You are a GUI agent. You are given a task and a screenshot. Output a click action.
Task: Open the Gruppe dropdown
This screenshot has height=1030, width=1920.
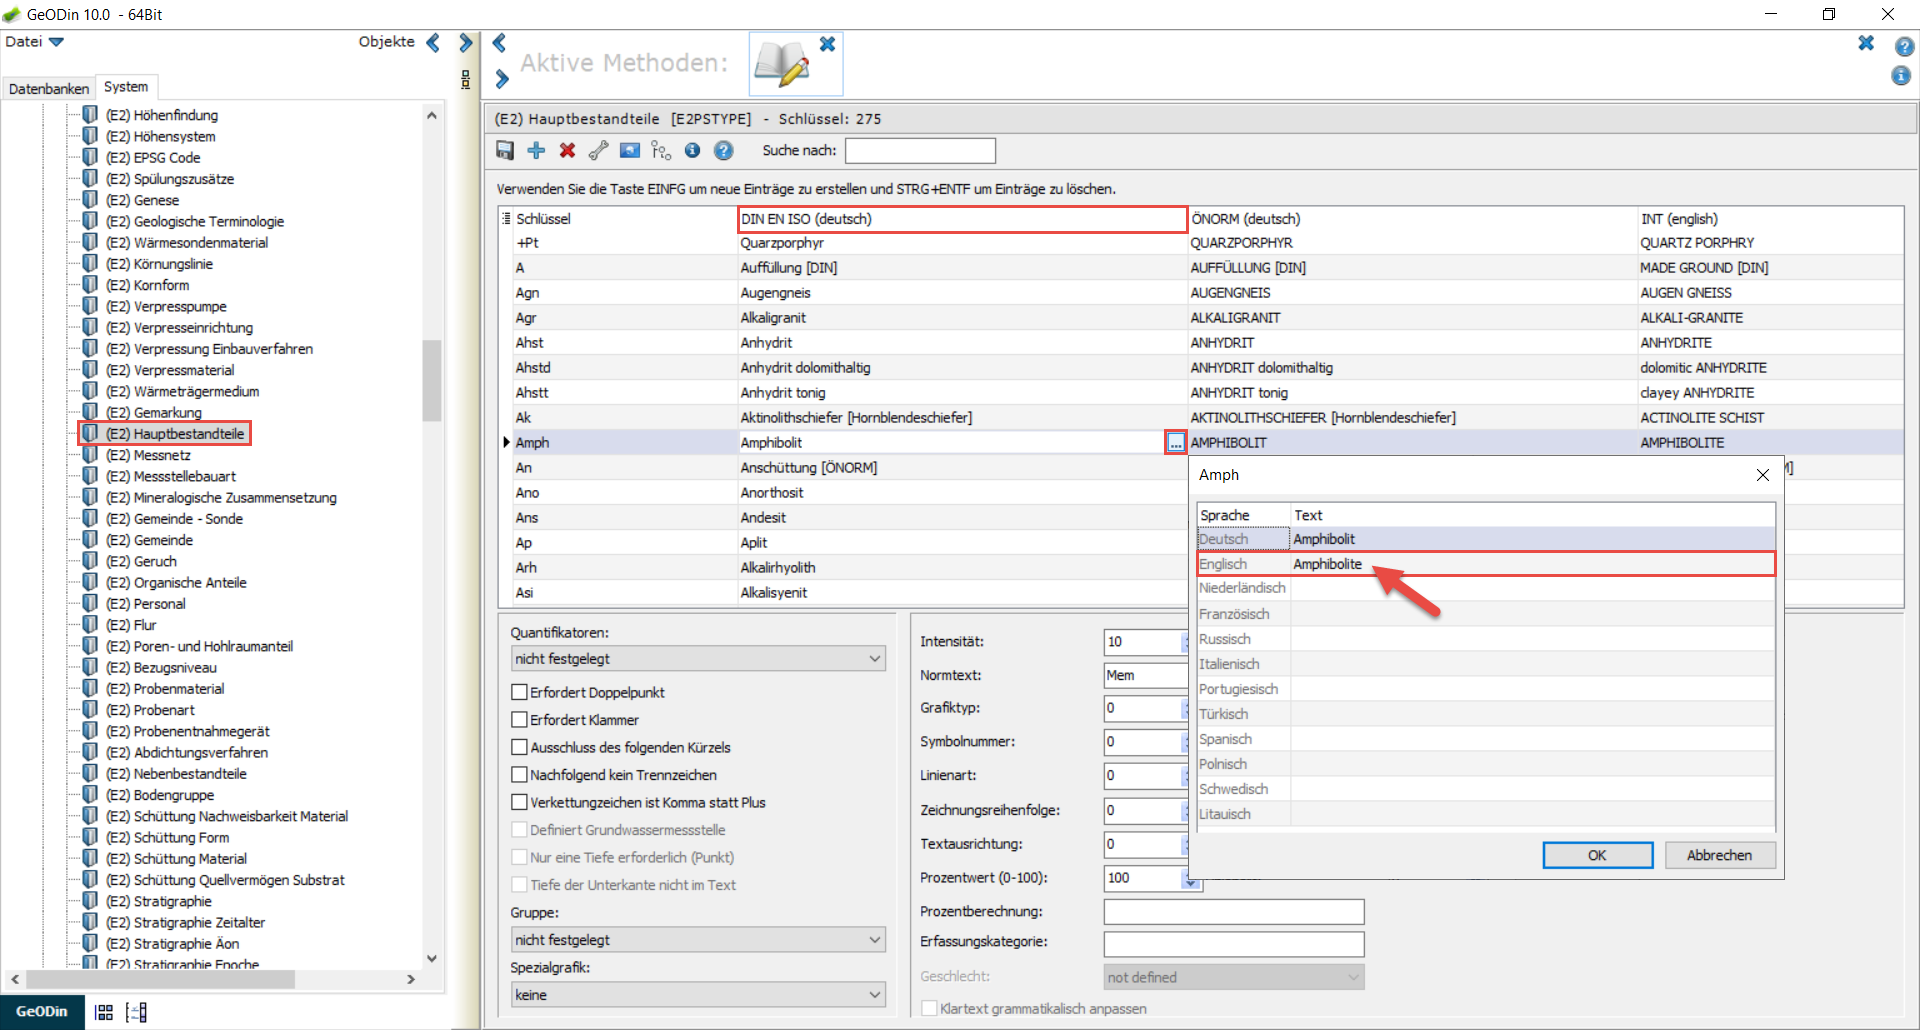698,940
